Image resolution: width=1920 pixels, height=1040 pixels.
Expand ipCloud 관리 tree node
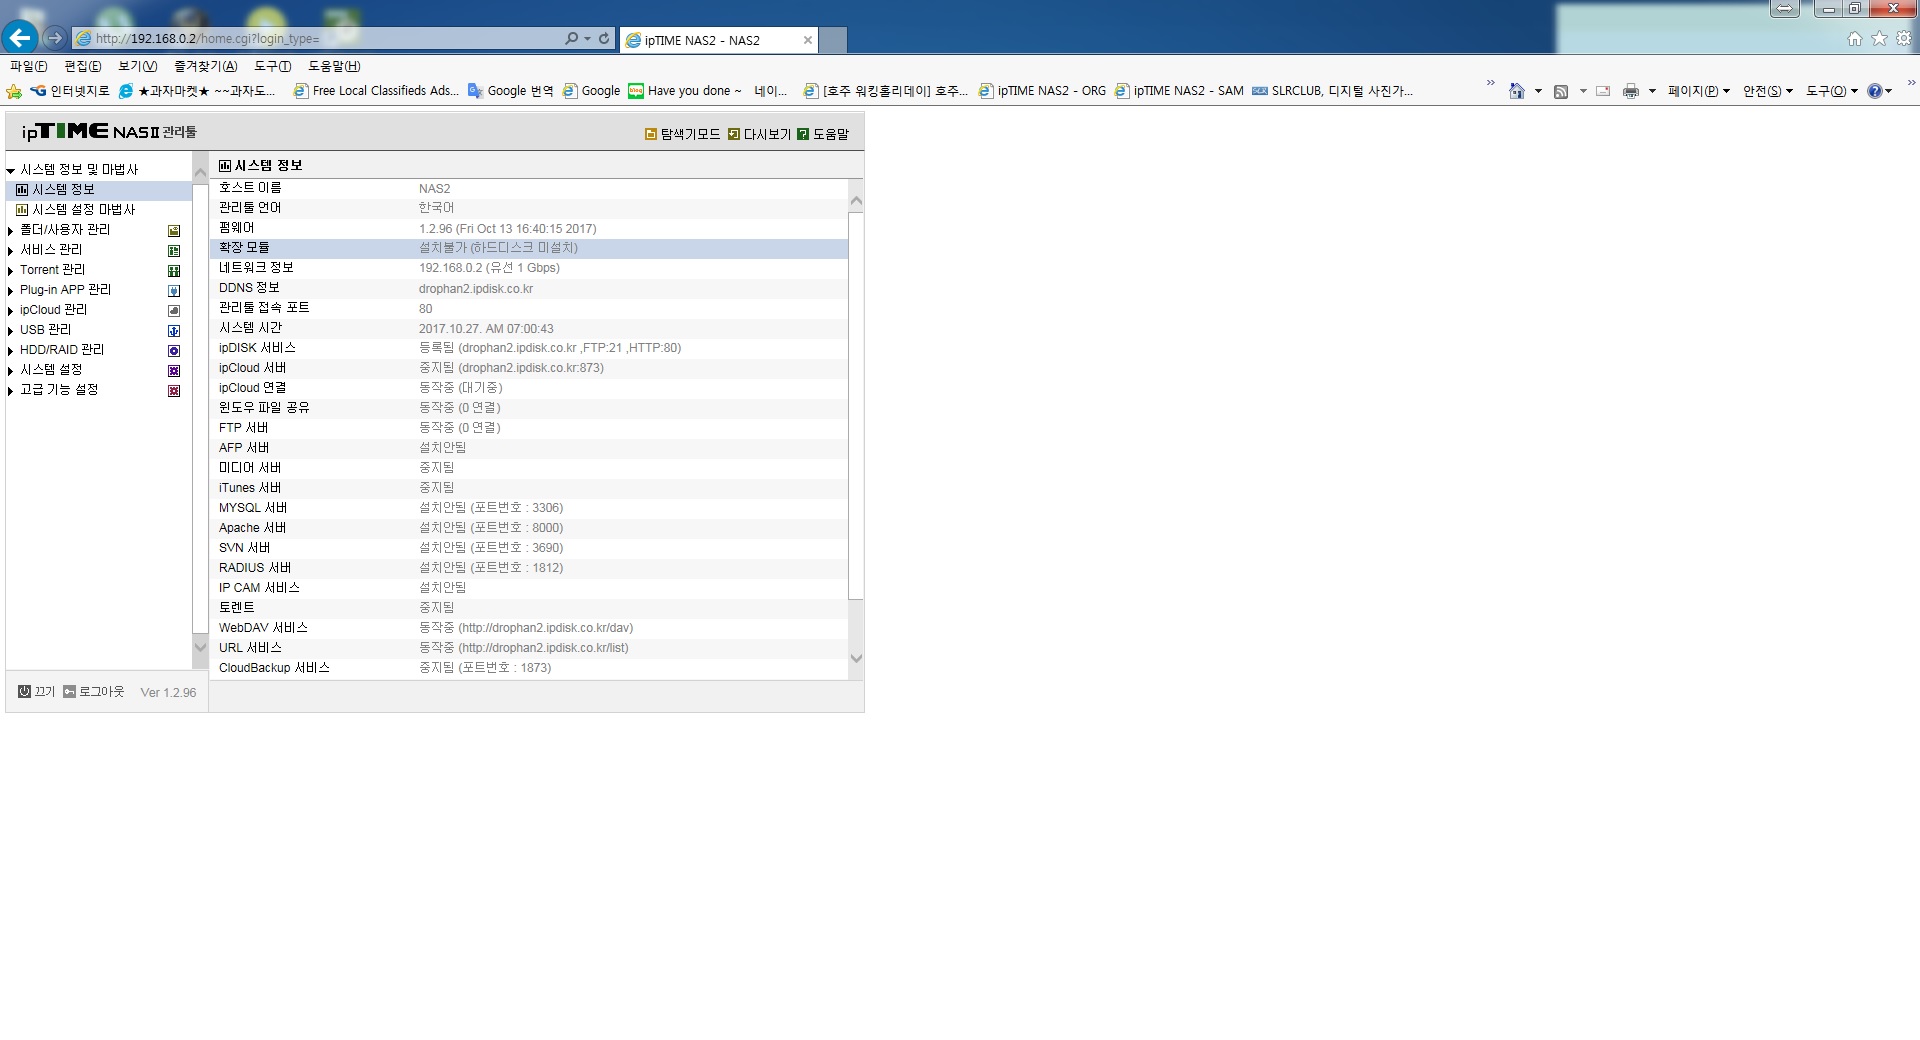[x=11, y=311]
